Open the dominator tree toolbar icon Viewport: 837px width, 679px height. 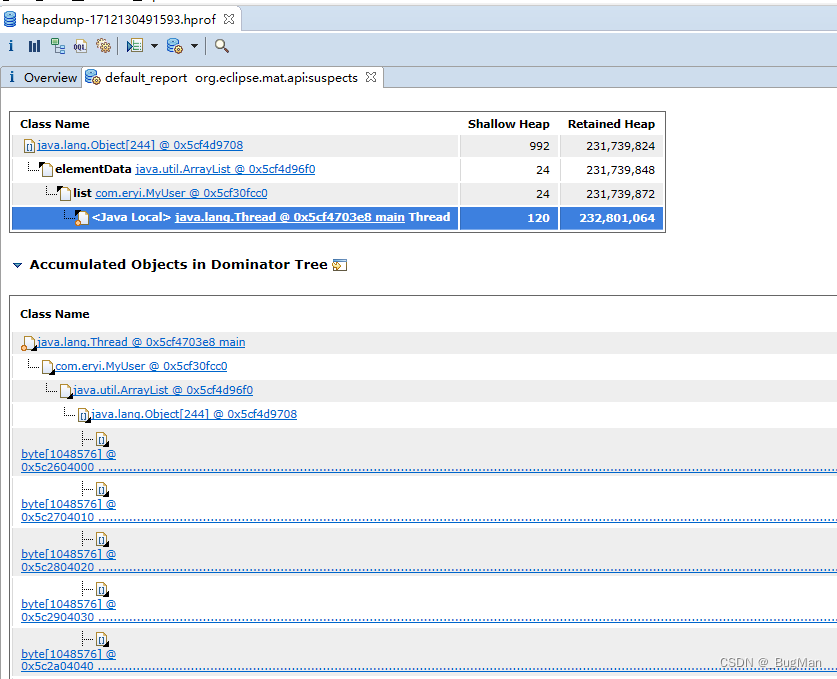(x=58, y=46)
